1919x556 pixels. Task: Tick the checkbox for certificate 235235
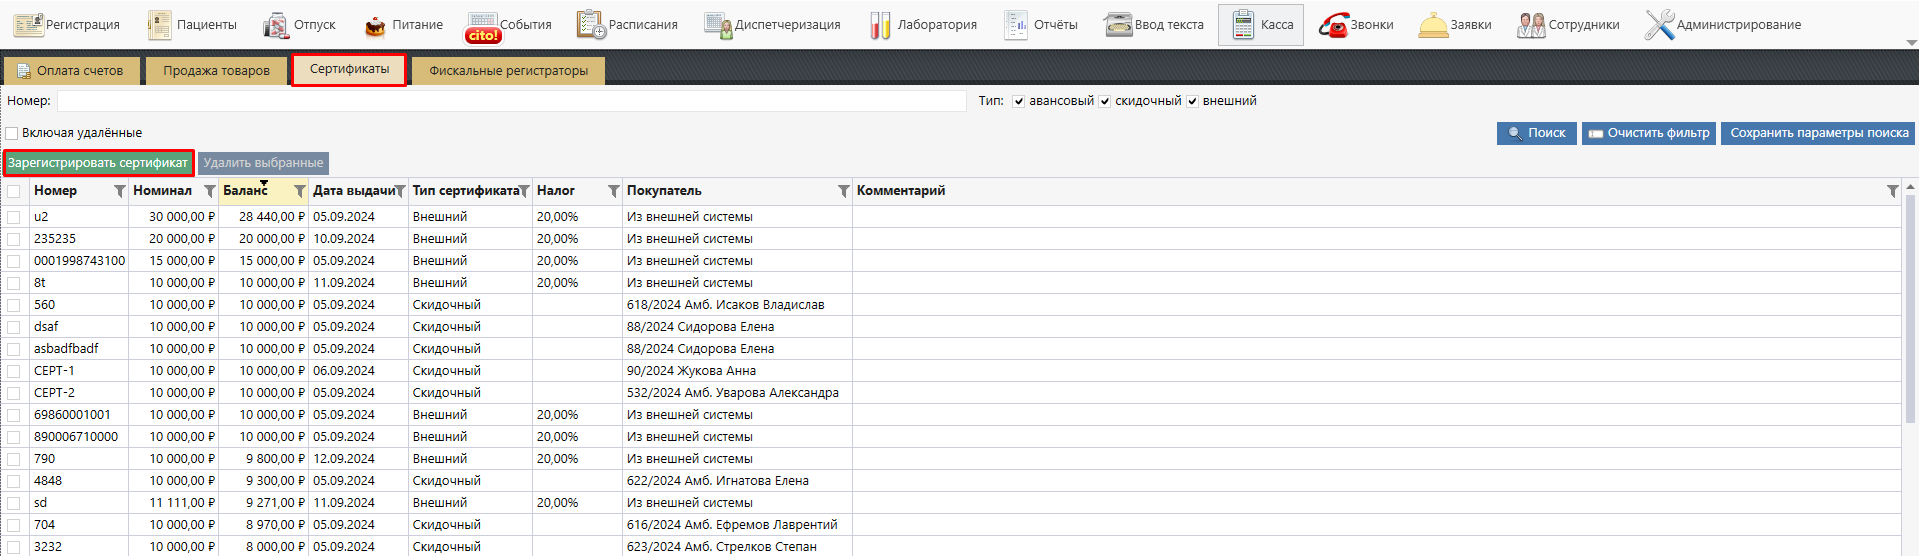[14, 239]
